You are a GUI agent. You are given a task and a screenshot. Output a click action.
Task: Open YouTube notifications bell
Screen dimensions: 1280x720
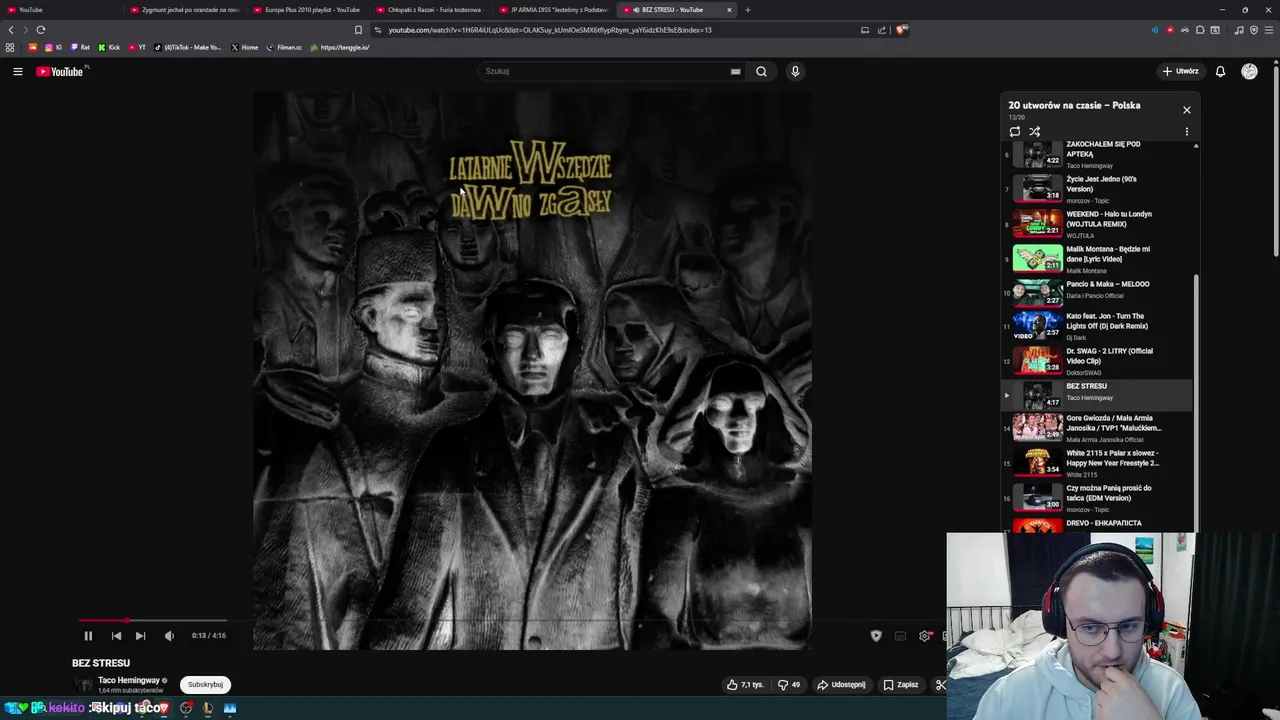(x=1220, y=71)
